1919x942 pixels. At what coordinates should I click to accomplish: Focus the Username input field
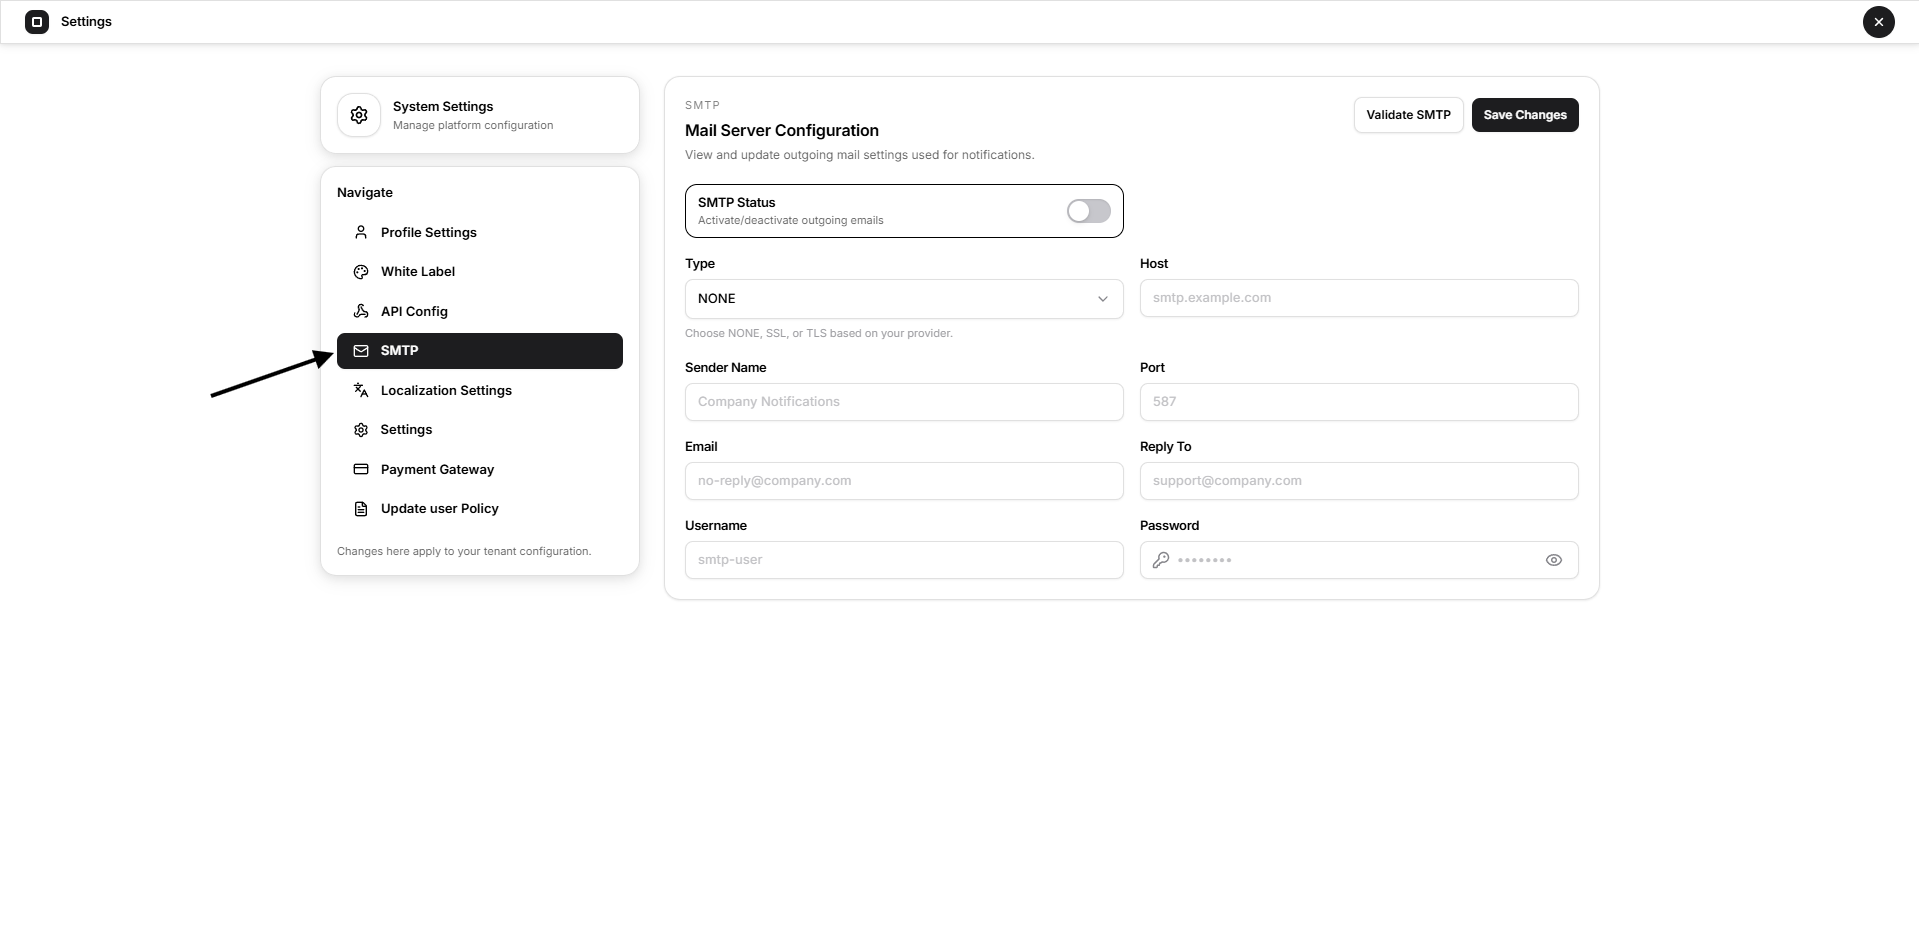pos(904,560)
